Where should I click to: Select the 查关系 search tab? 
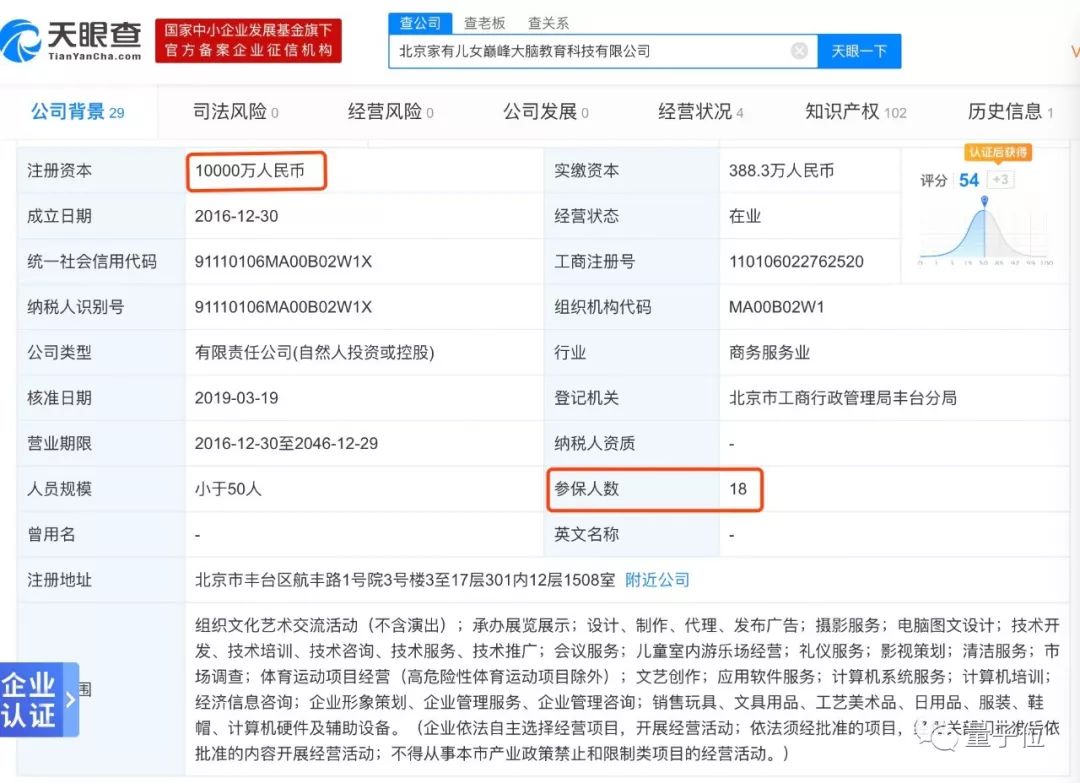click(x=548, y=23)
